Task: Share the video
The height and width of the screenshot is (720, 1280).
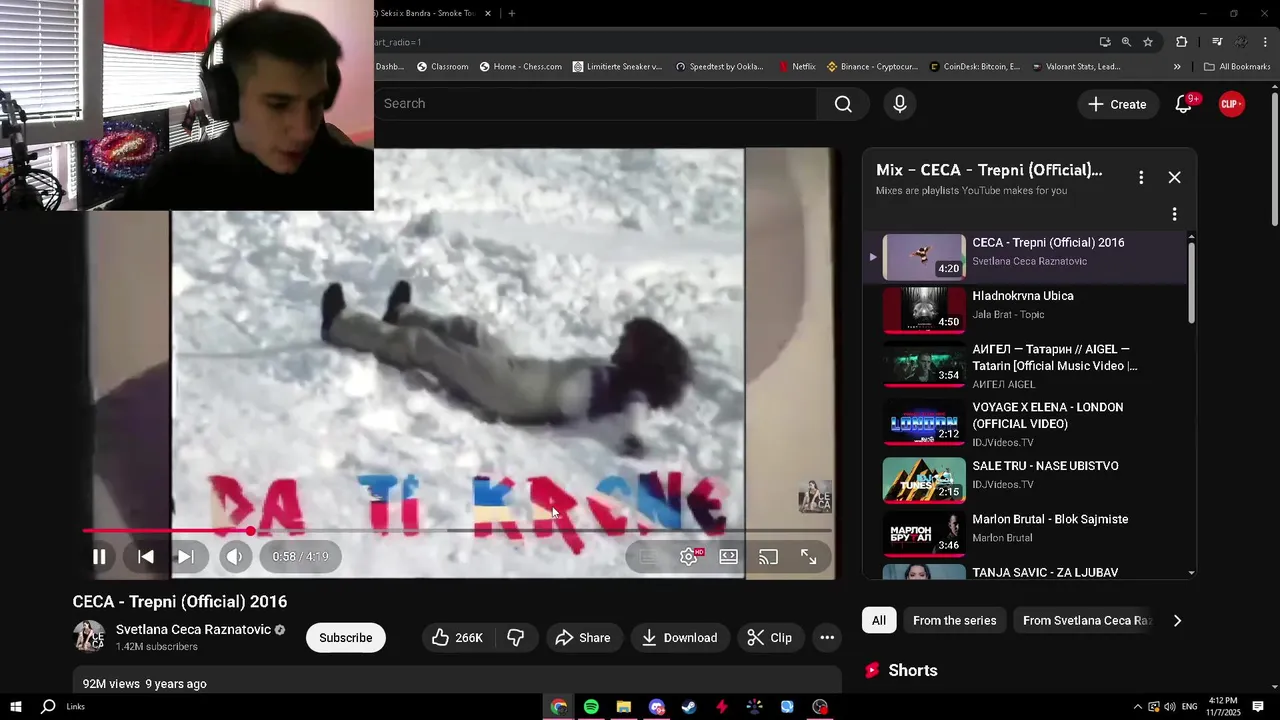Action: 583,638
